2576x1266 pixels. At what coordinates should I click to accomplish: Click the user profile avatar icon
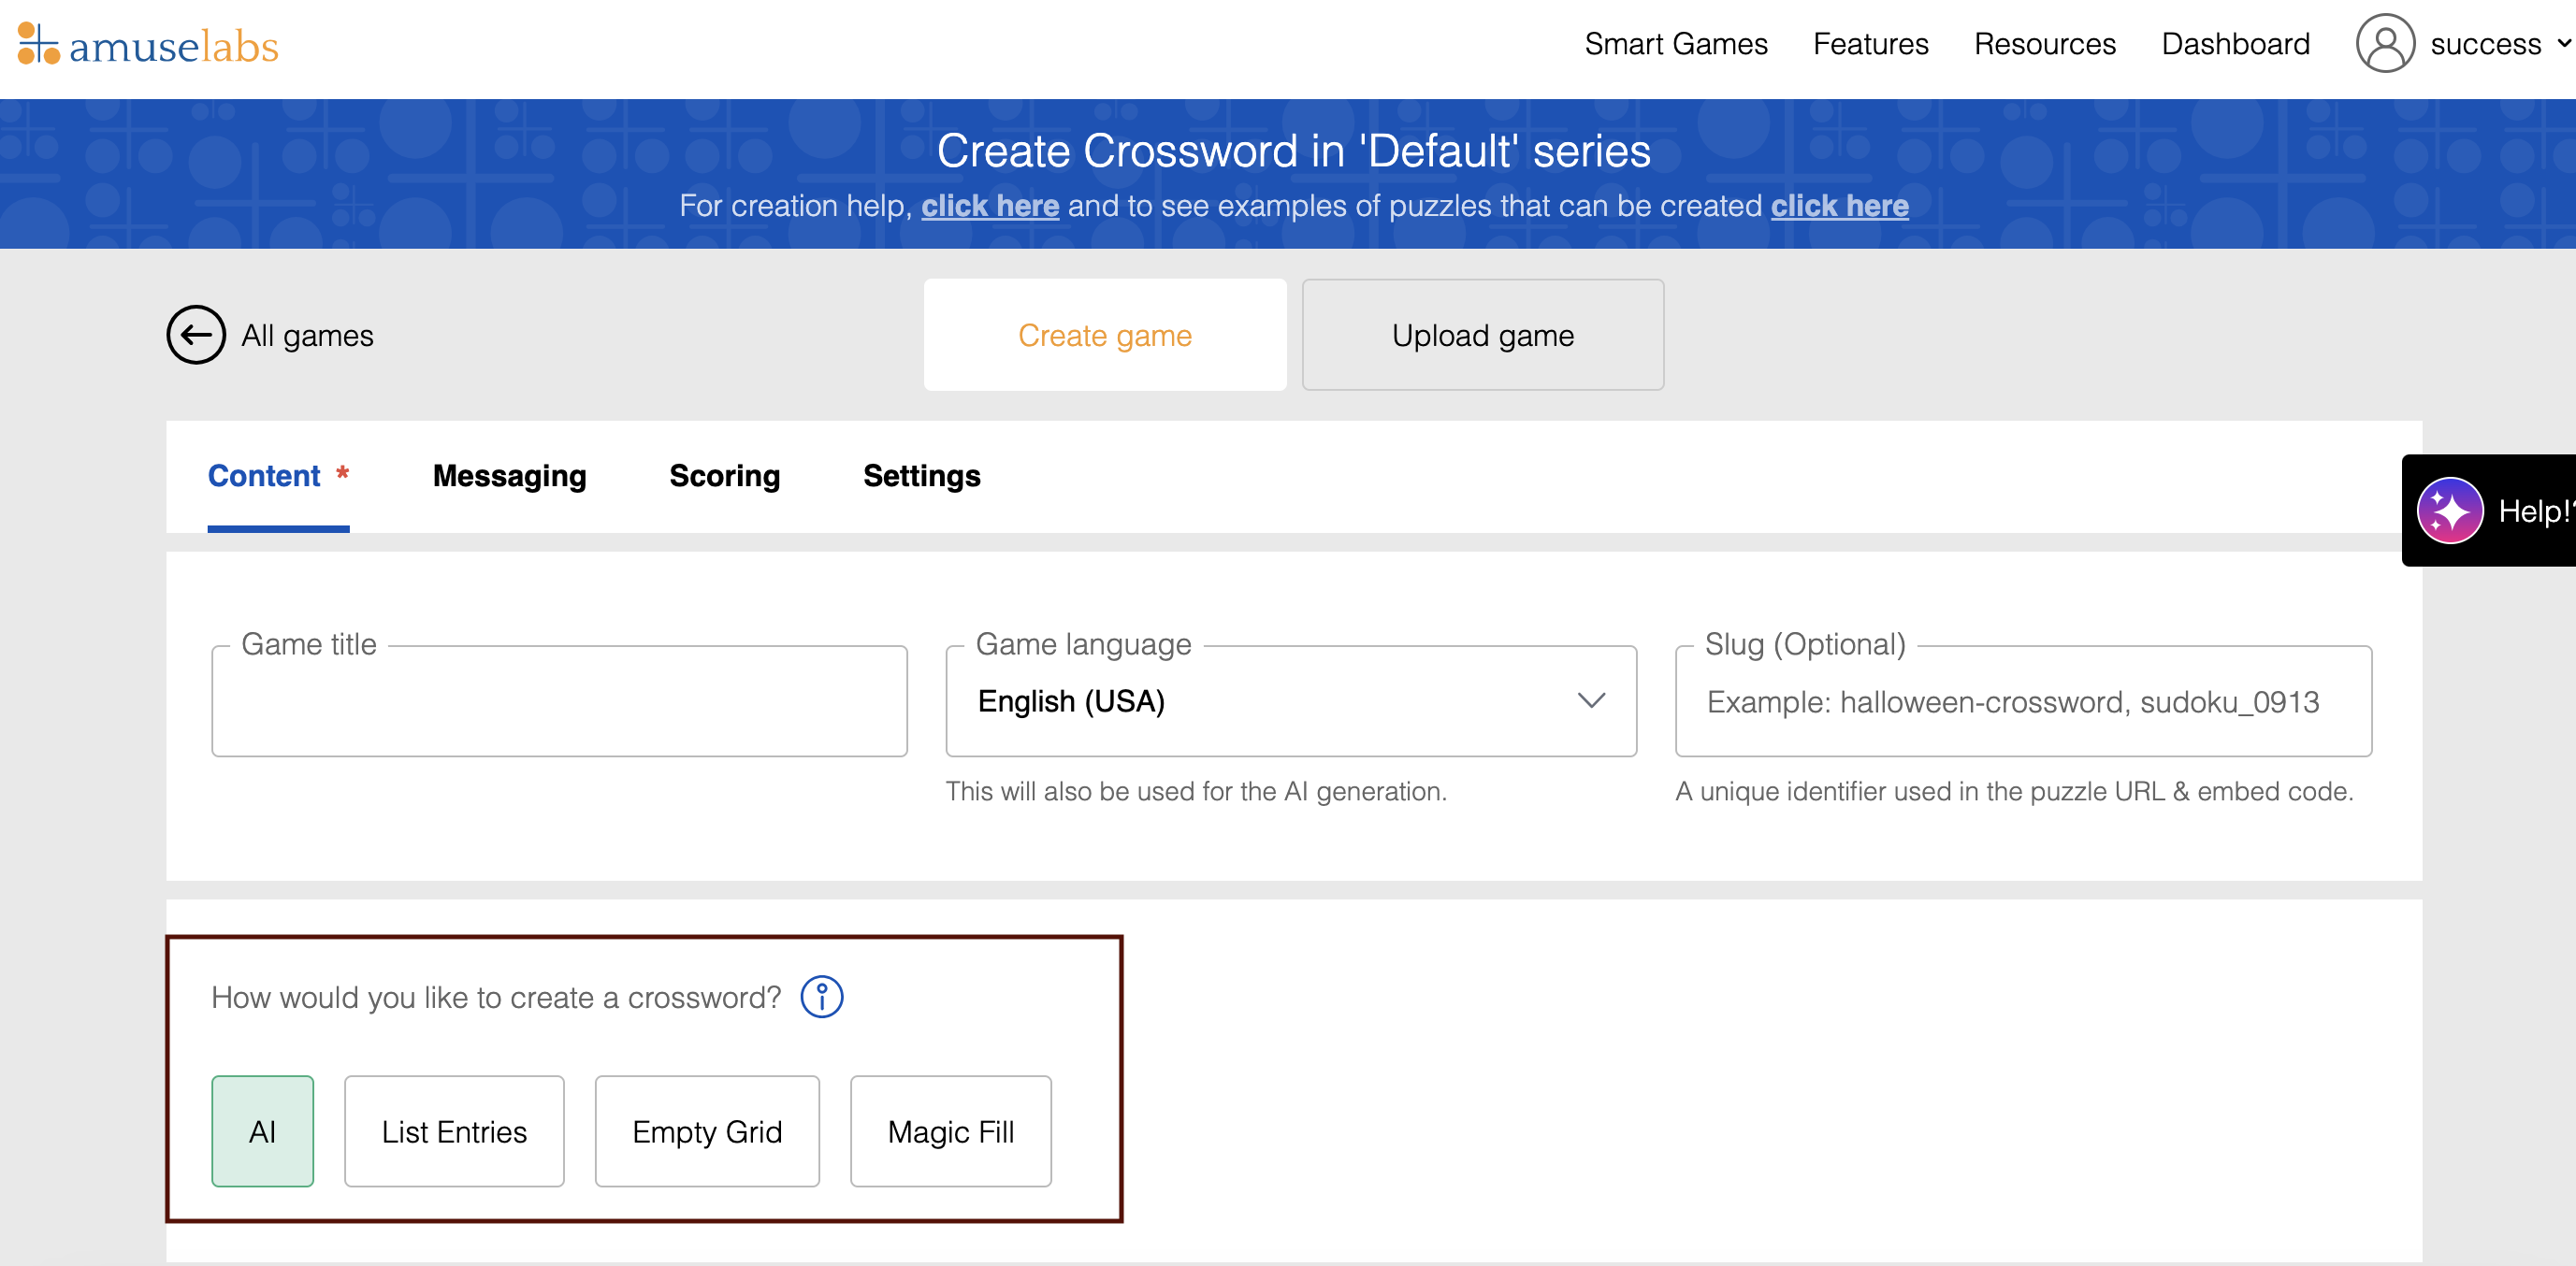point(2385,44)
